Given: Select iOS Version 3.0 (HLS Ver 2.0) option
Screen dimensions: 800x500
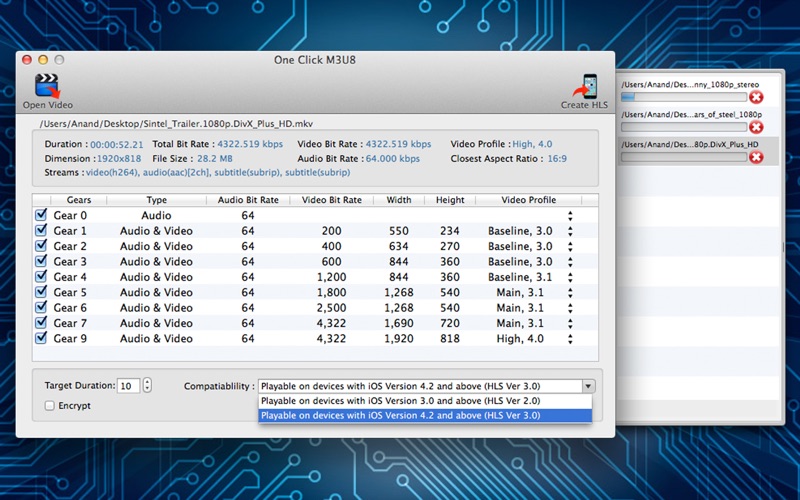Looking at the screenshot, I should (425, 401).
